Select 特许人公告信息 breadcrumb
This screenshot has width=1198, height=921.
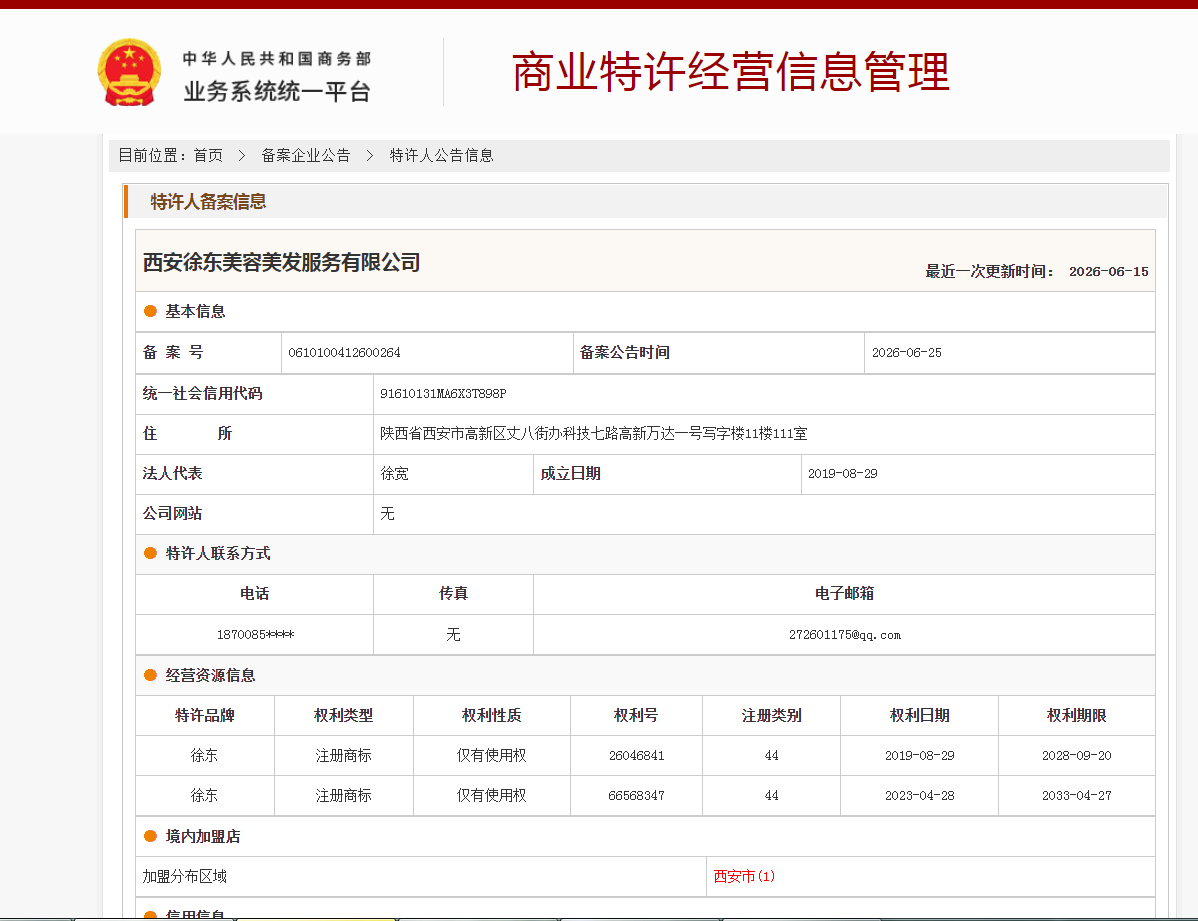coord(442,155)
